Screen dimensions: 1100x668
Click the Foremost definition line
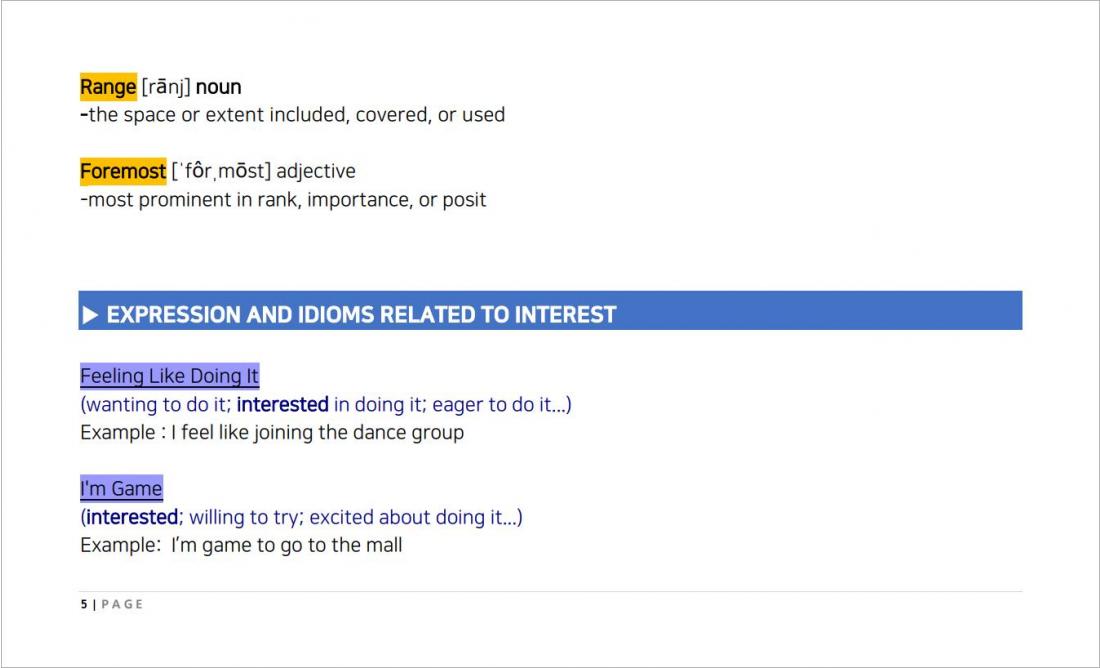click(283, 200)
